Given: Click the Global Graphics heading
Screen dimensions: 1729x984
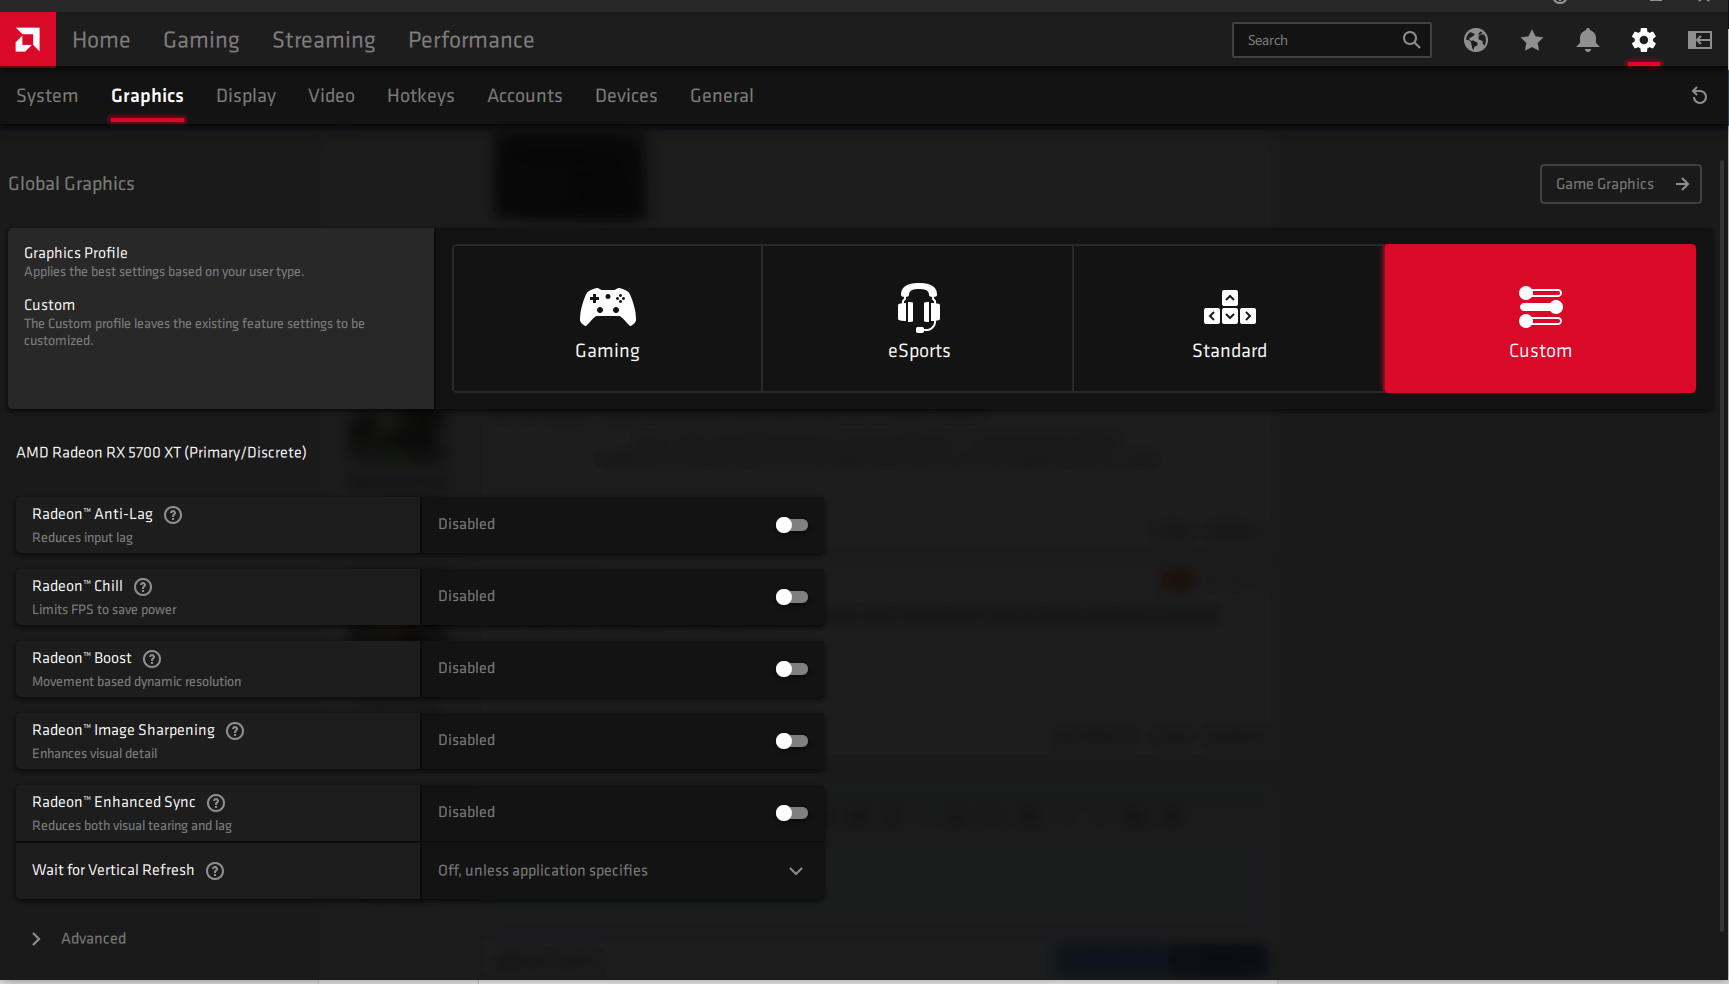Looking at the screenshot, I should point(71,184).
